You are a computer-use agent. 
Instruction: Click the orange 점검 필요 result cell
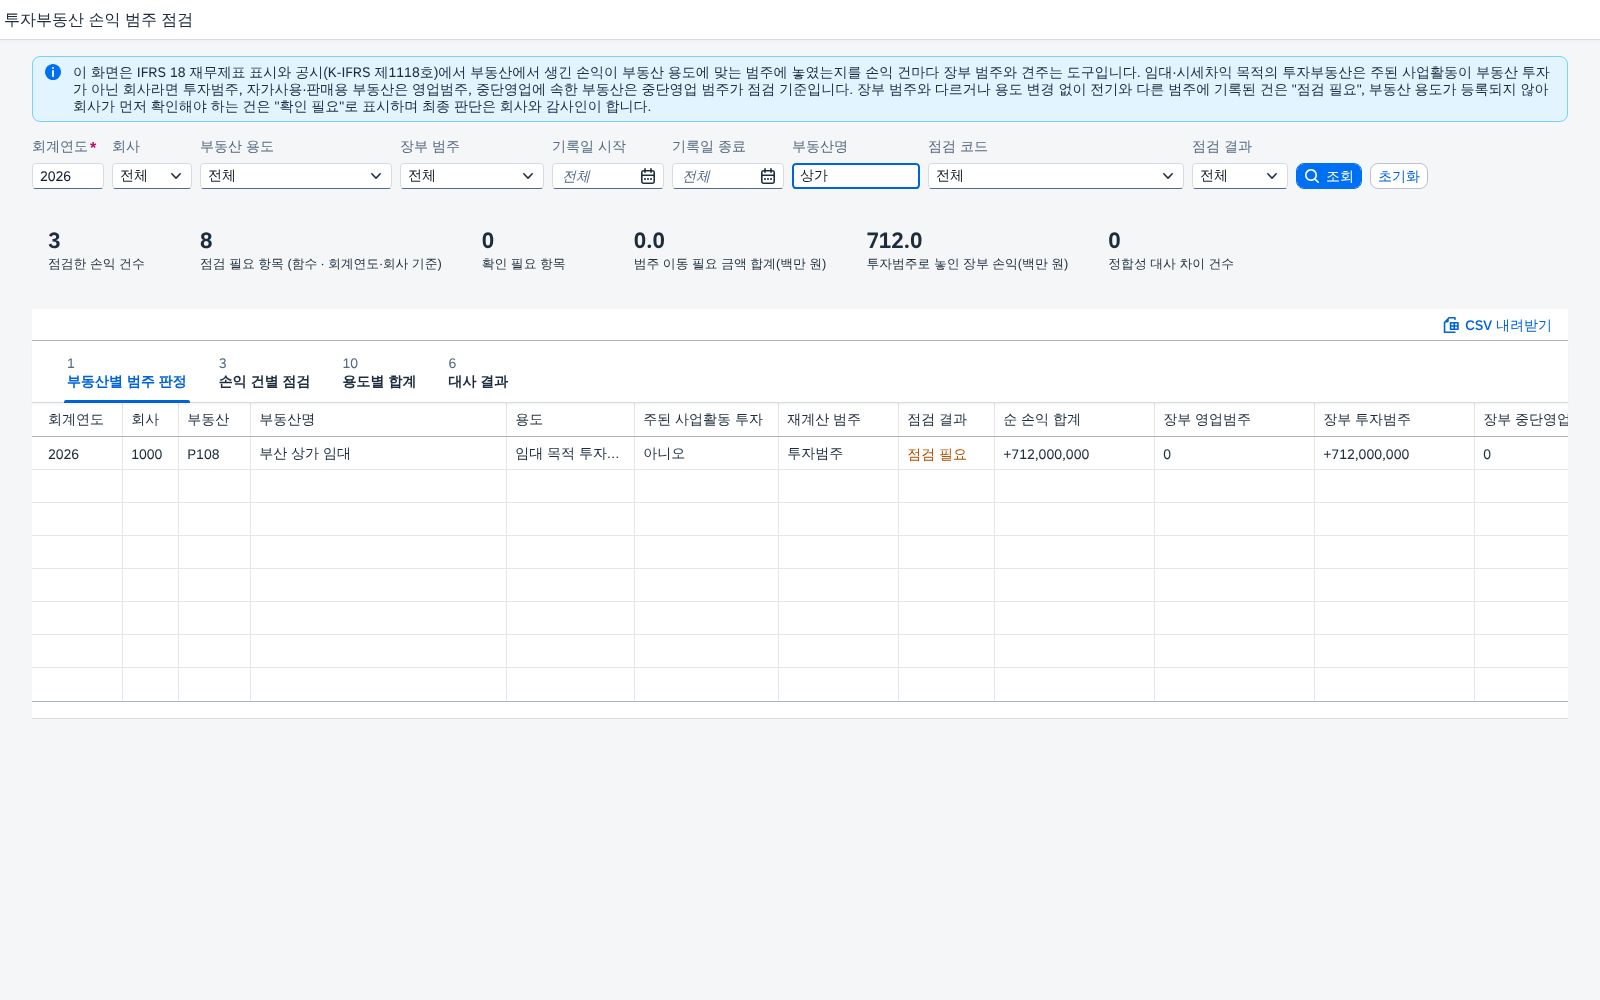pos(946,454)
